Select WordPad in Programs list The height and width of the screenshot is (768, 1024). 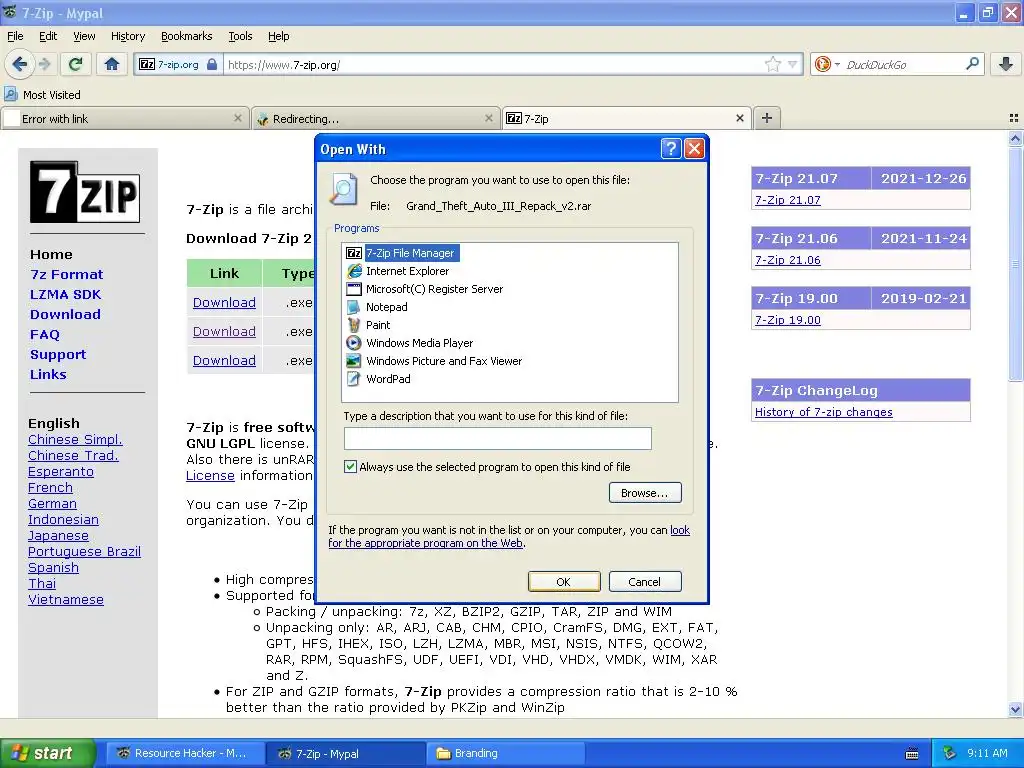[x=378, y=379]
